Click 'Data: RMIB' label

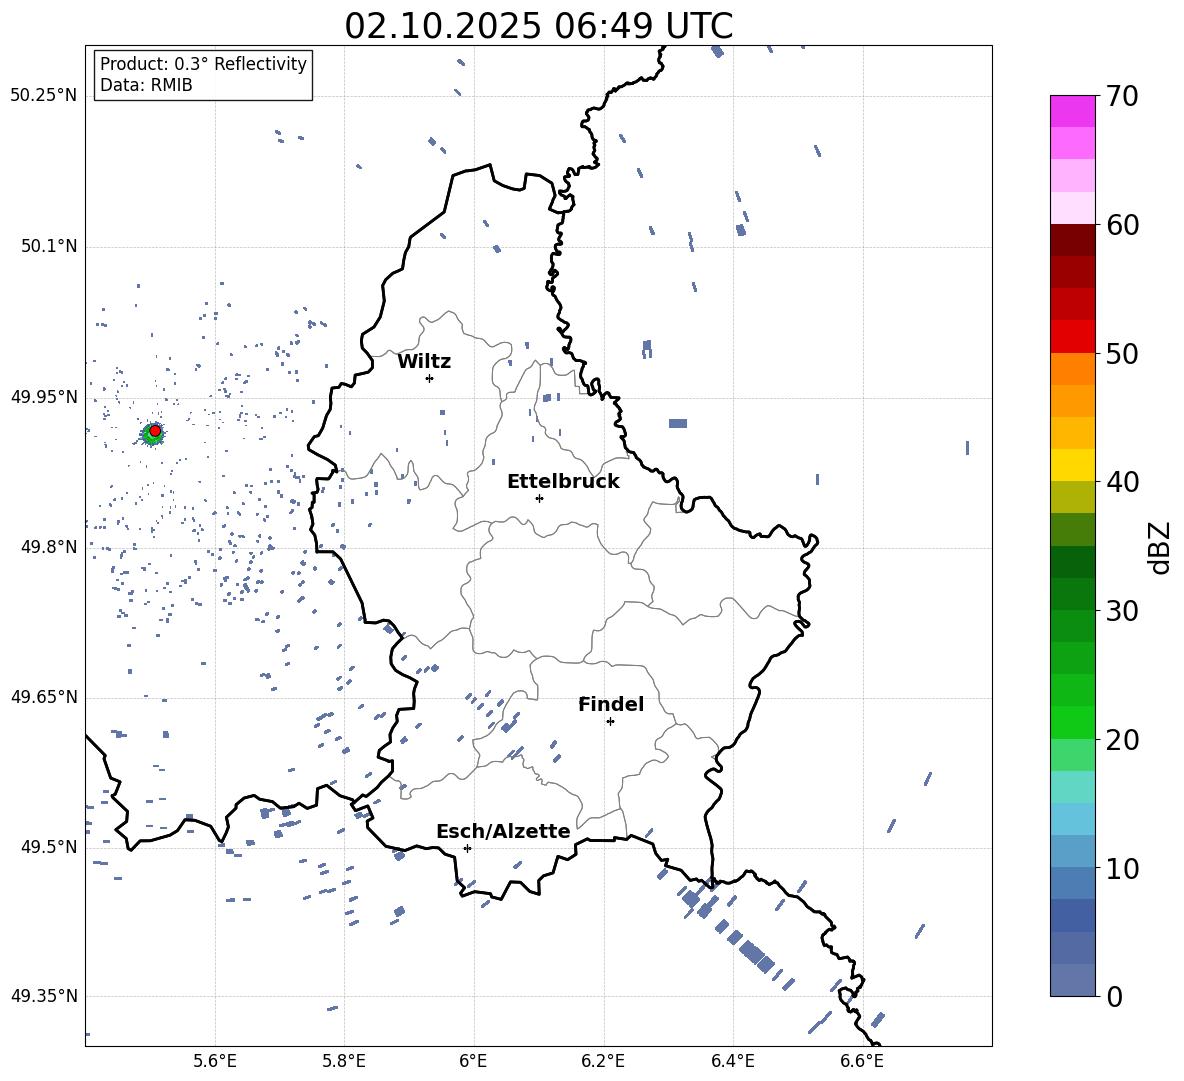point(146,85)
